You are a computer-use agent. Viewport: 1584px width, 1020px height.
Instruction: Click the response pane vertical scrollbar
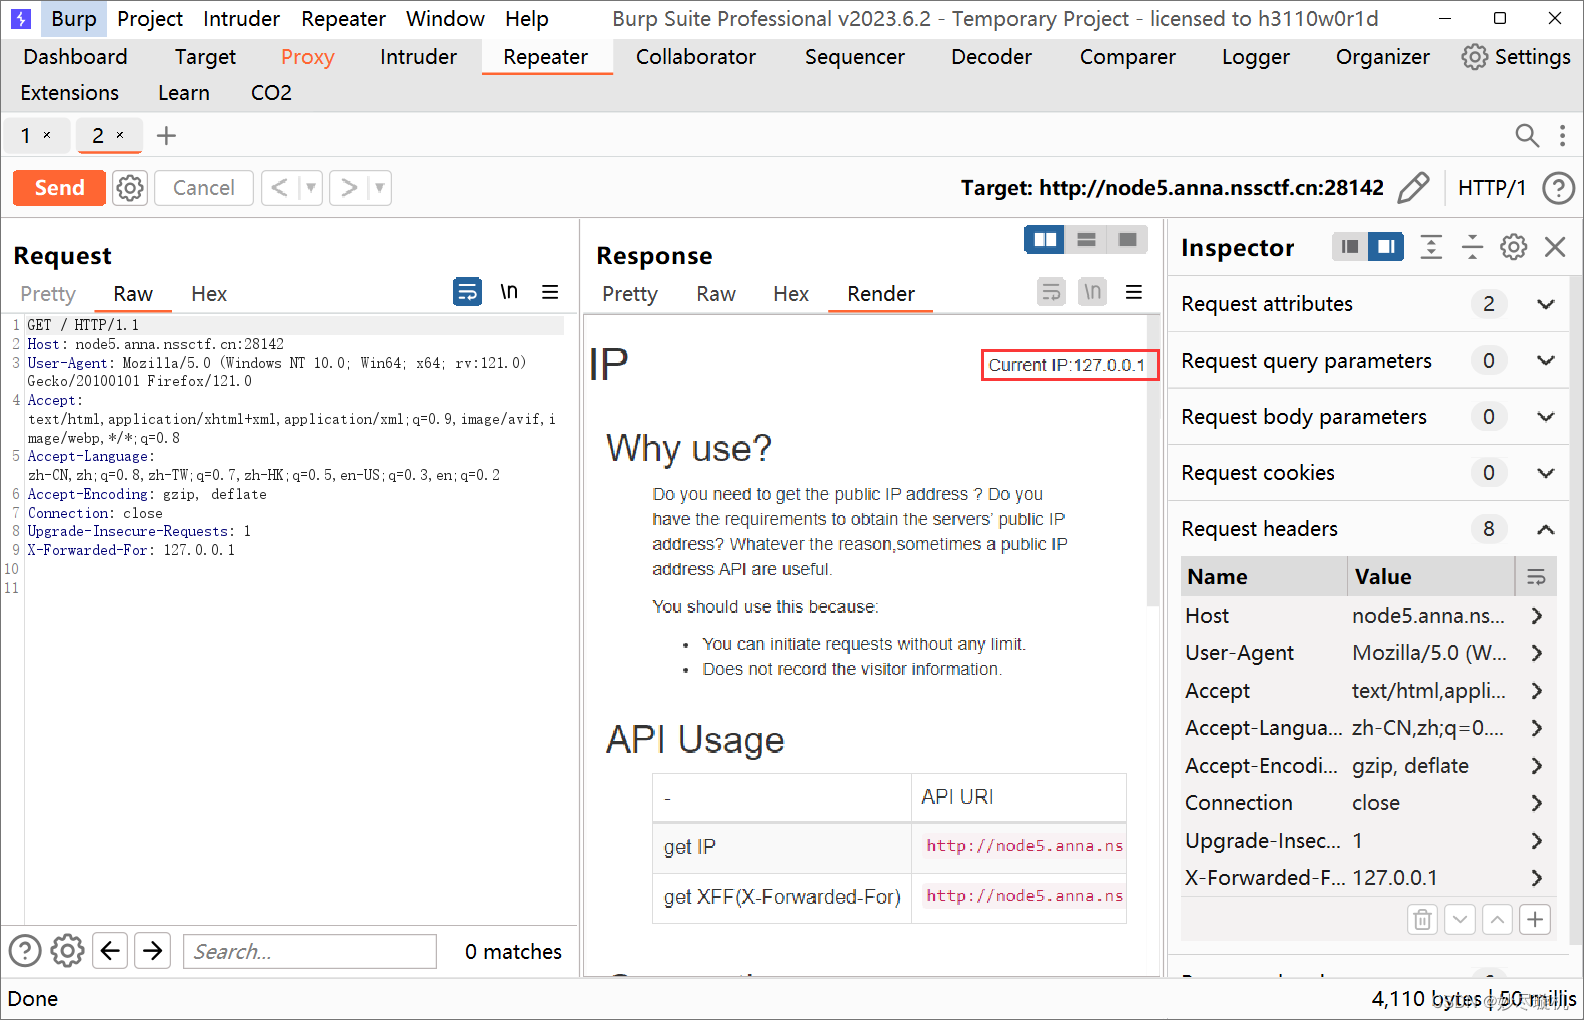1153,460
